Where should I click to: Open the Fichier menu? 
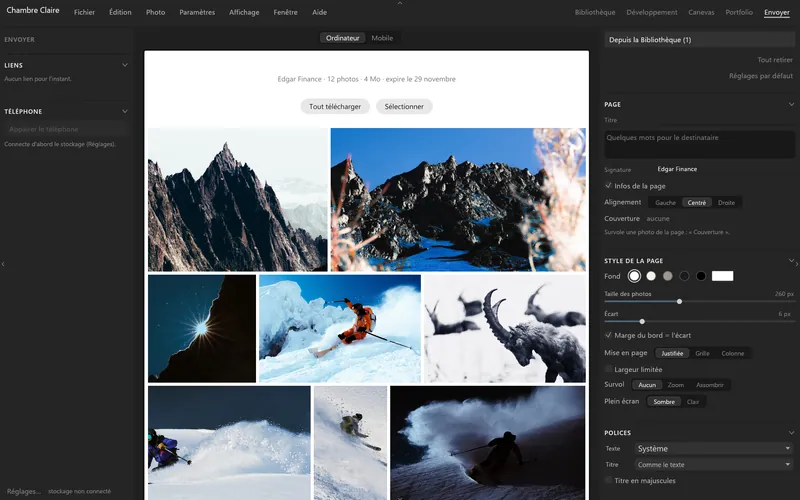[x=84, y=12]
